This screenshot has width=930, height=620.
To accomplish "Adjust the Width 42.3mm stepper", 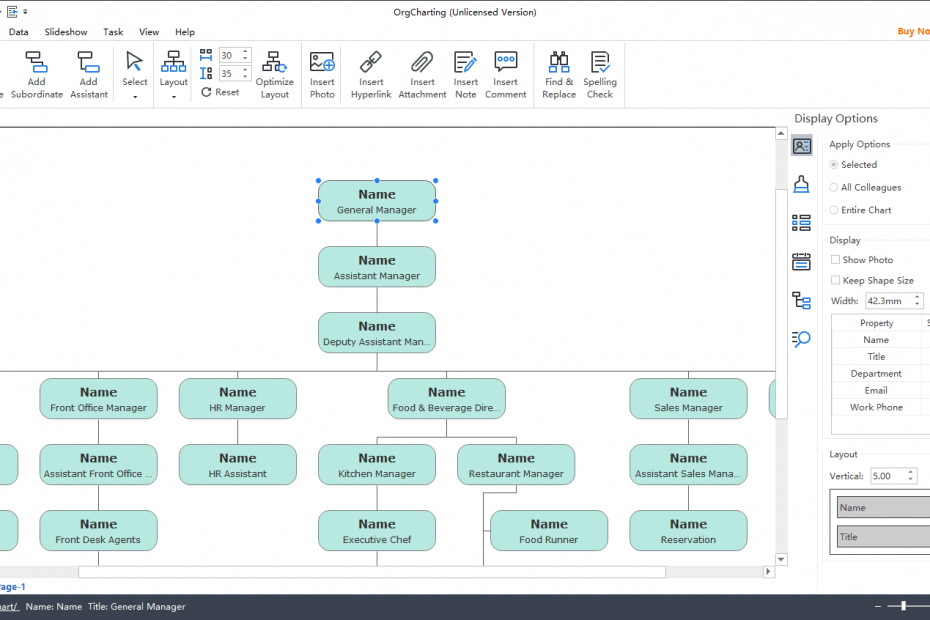I will (917, 301).
